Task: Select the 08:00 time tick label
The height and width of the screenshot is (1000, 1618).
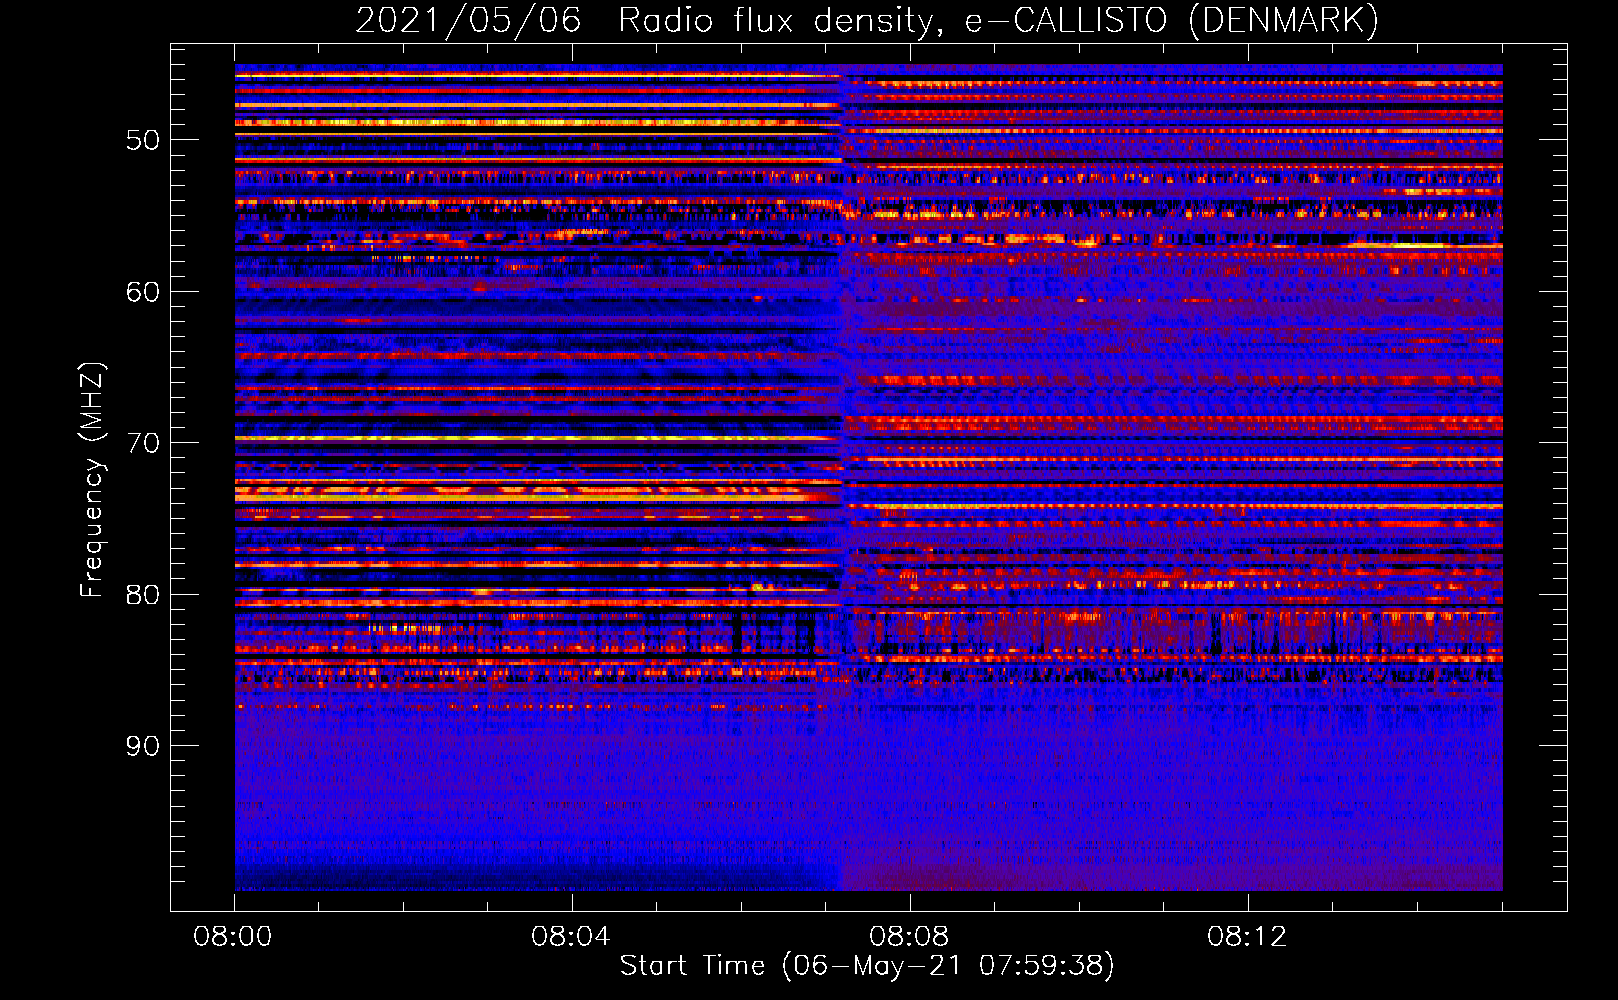Action: point(233,937)
